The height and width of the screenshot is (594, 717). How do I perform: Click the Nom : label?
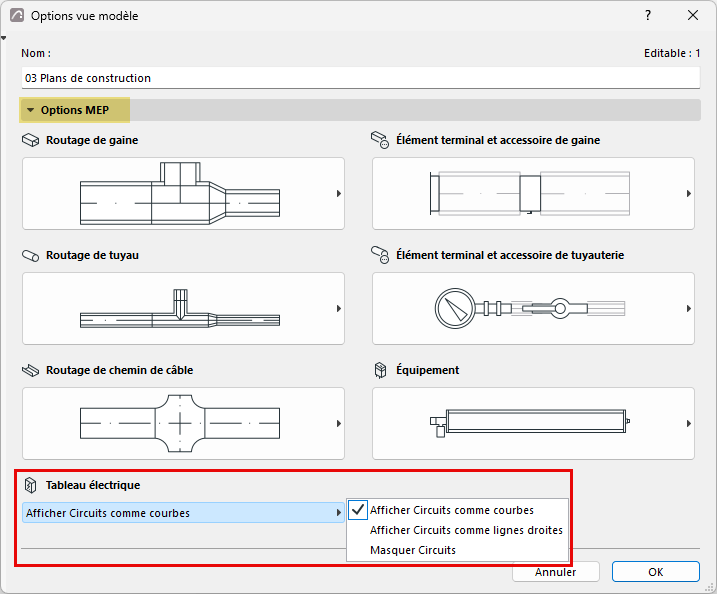[36, 54]
